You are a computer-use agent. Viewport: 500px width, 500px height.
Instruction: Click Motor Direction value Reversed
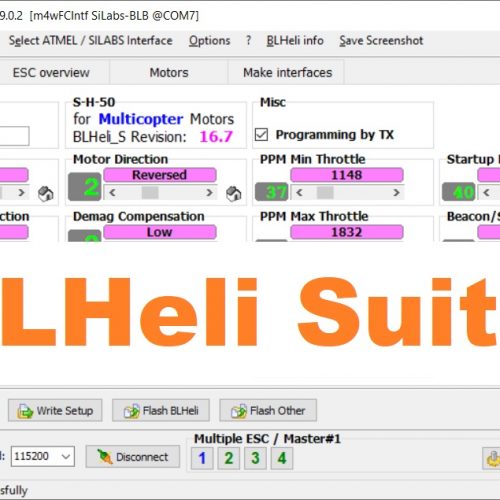click(x=160, y=175)
